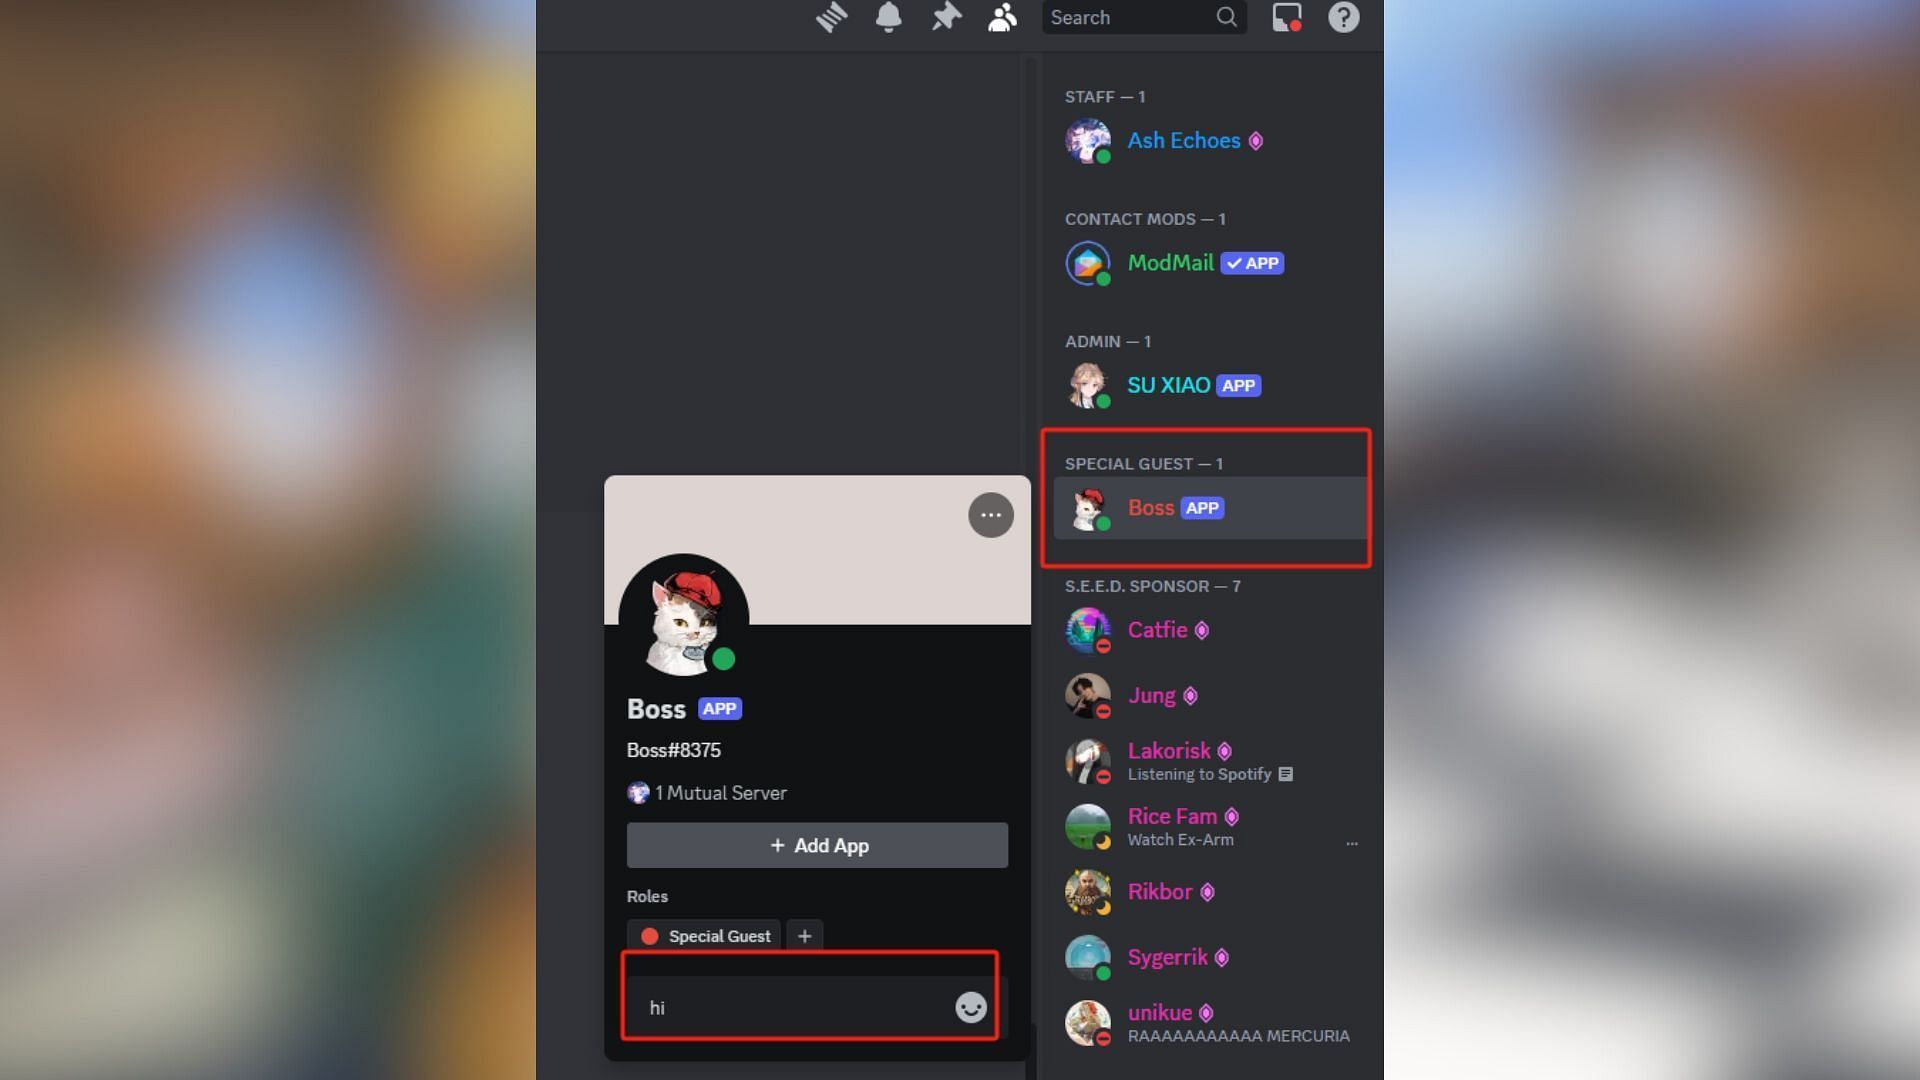This screenshot has width=1920, height=1080.
Task: Open help icon menu
Action: (x=1345, y=16)
